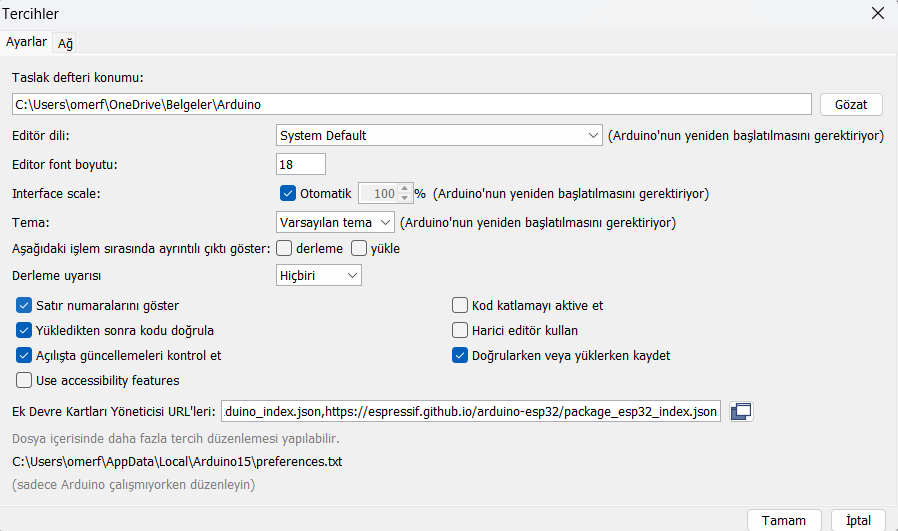The width and height of the screenshot is (898, 531).
Task: Click the Taslak defteri konumu path field
Action: [x=410, y=104]
